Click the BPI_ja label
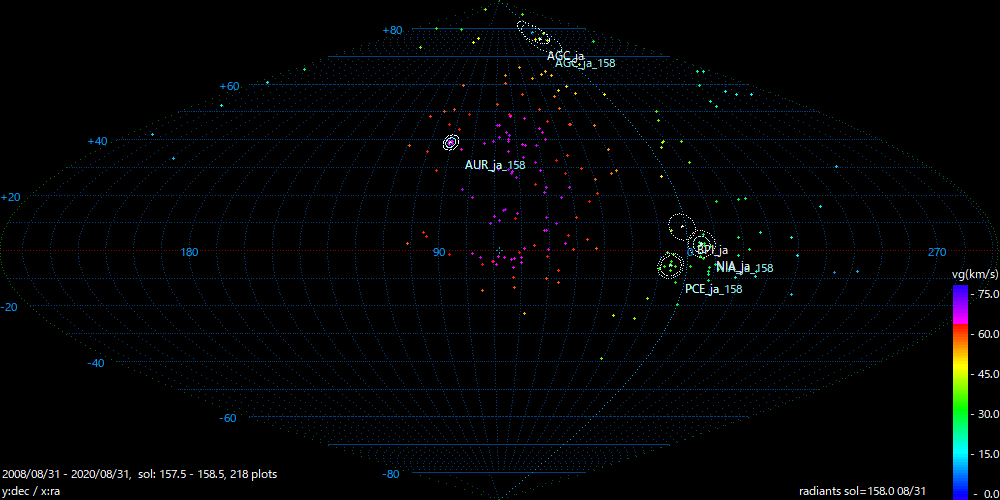This screenshot has width=1000, height=500. [713, 250]
